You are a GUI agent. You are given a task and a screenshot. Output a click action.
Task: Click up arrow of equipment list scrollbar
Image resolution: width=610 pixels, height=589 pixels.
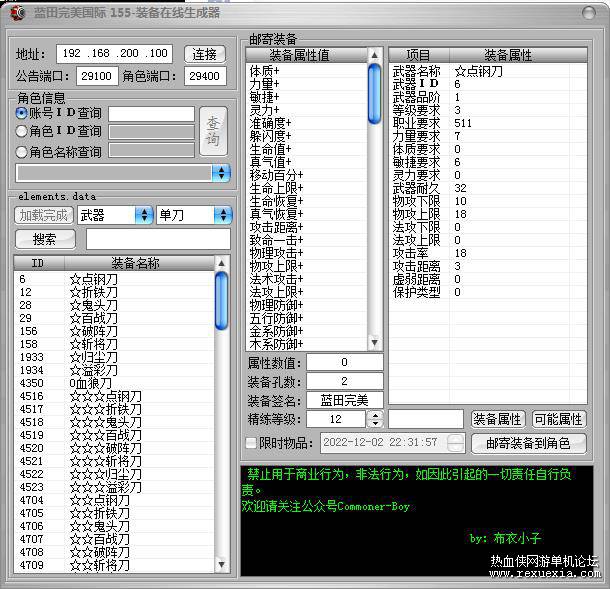(x=221, y=263)
